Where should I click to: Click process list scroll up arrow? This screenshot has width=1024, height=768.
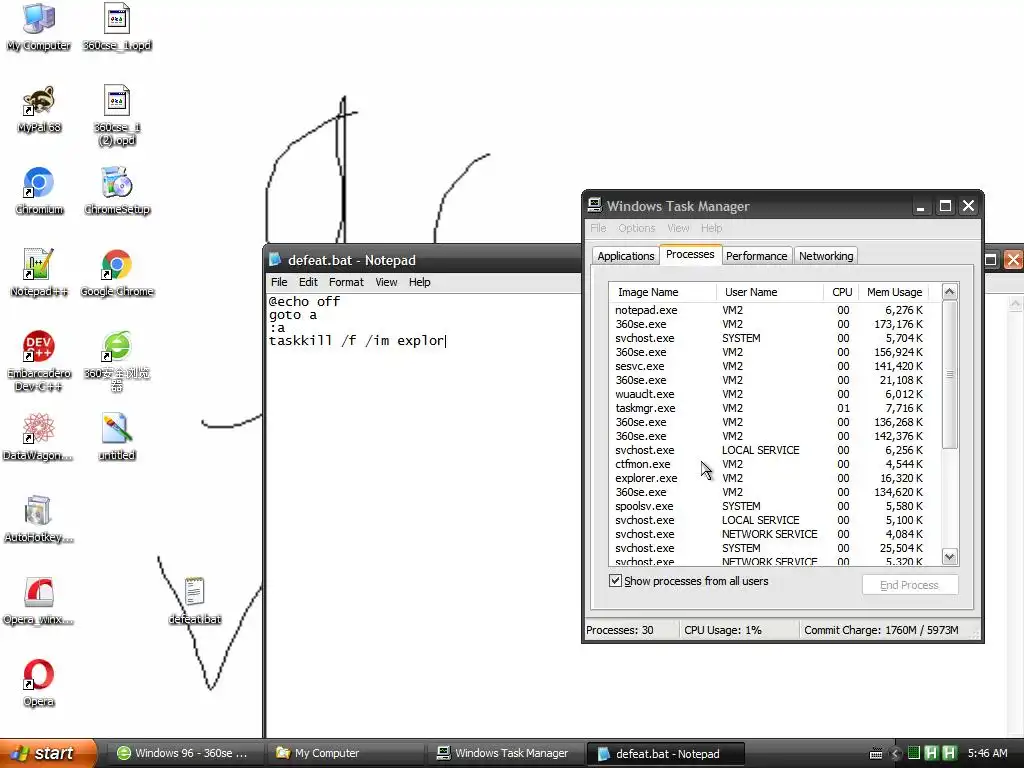(x=950, y=292)
